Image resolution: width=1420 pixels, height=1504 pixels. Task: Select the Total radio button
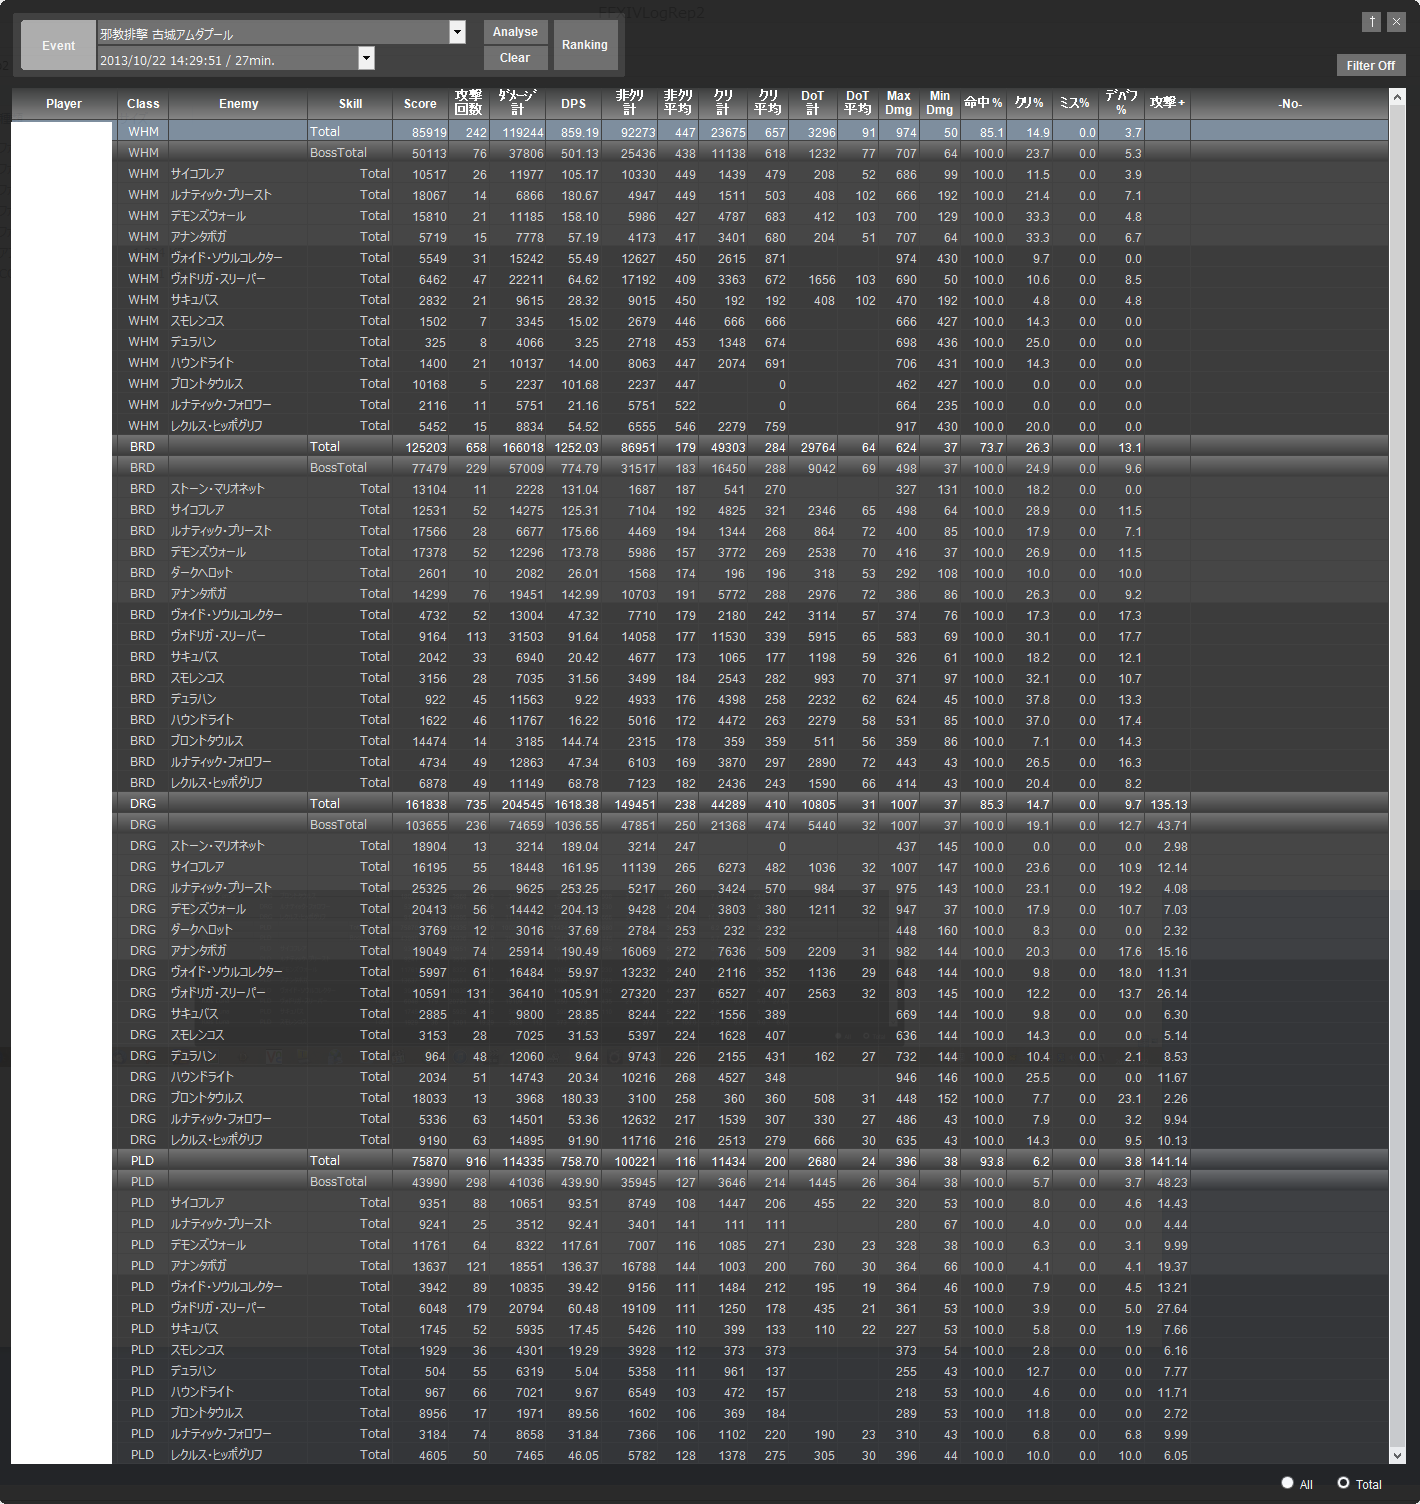pos(1344,1483)
